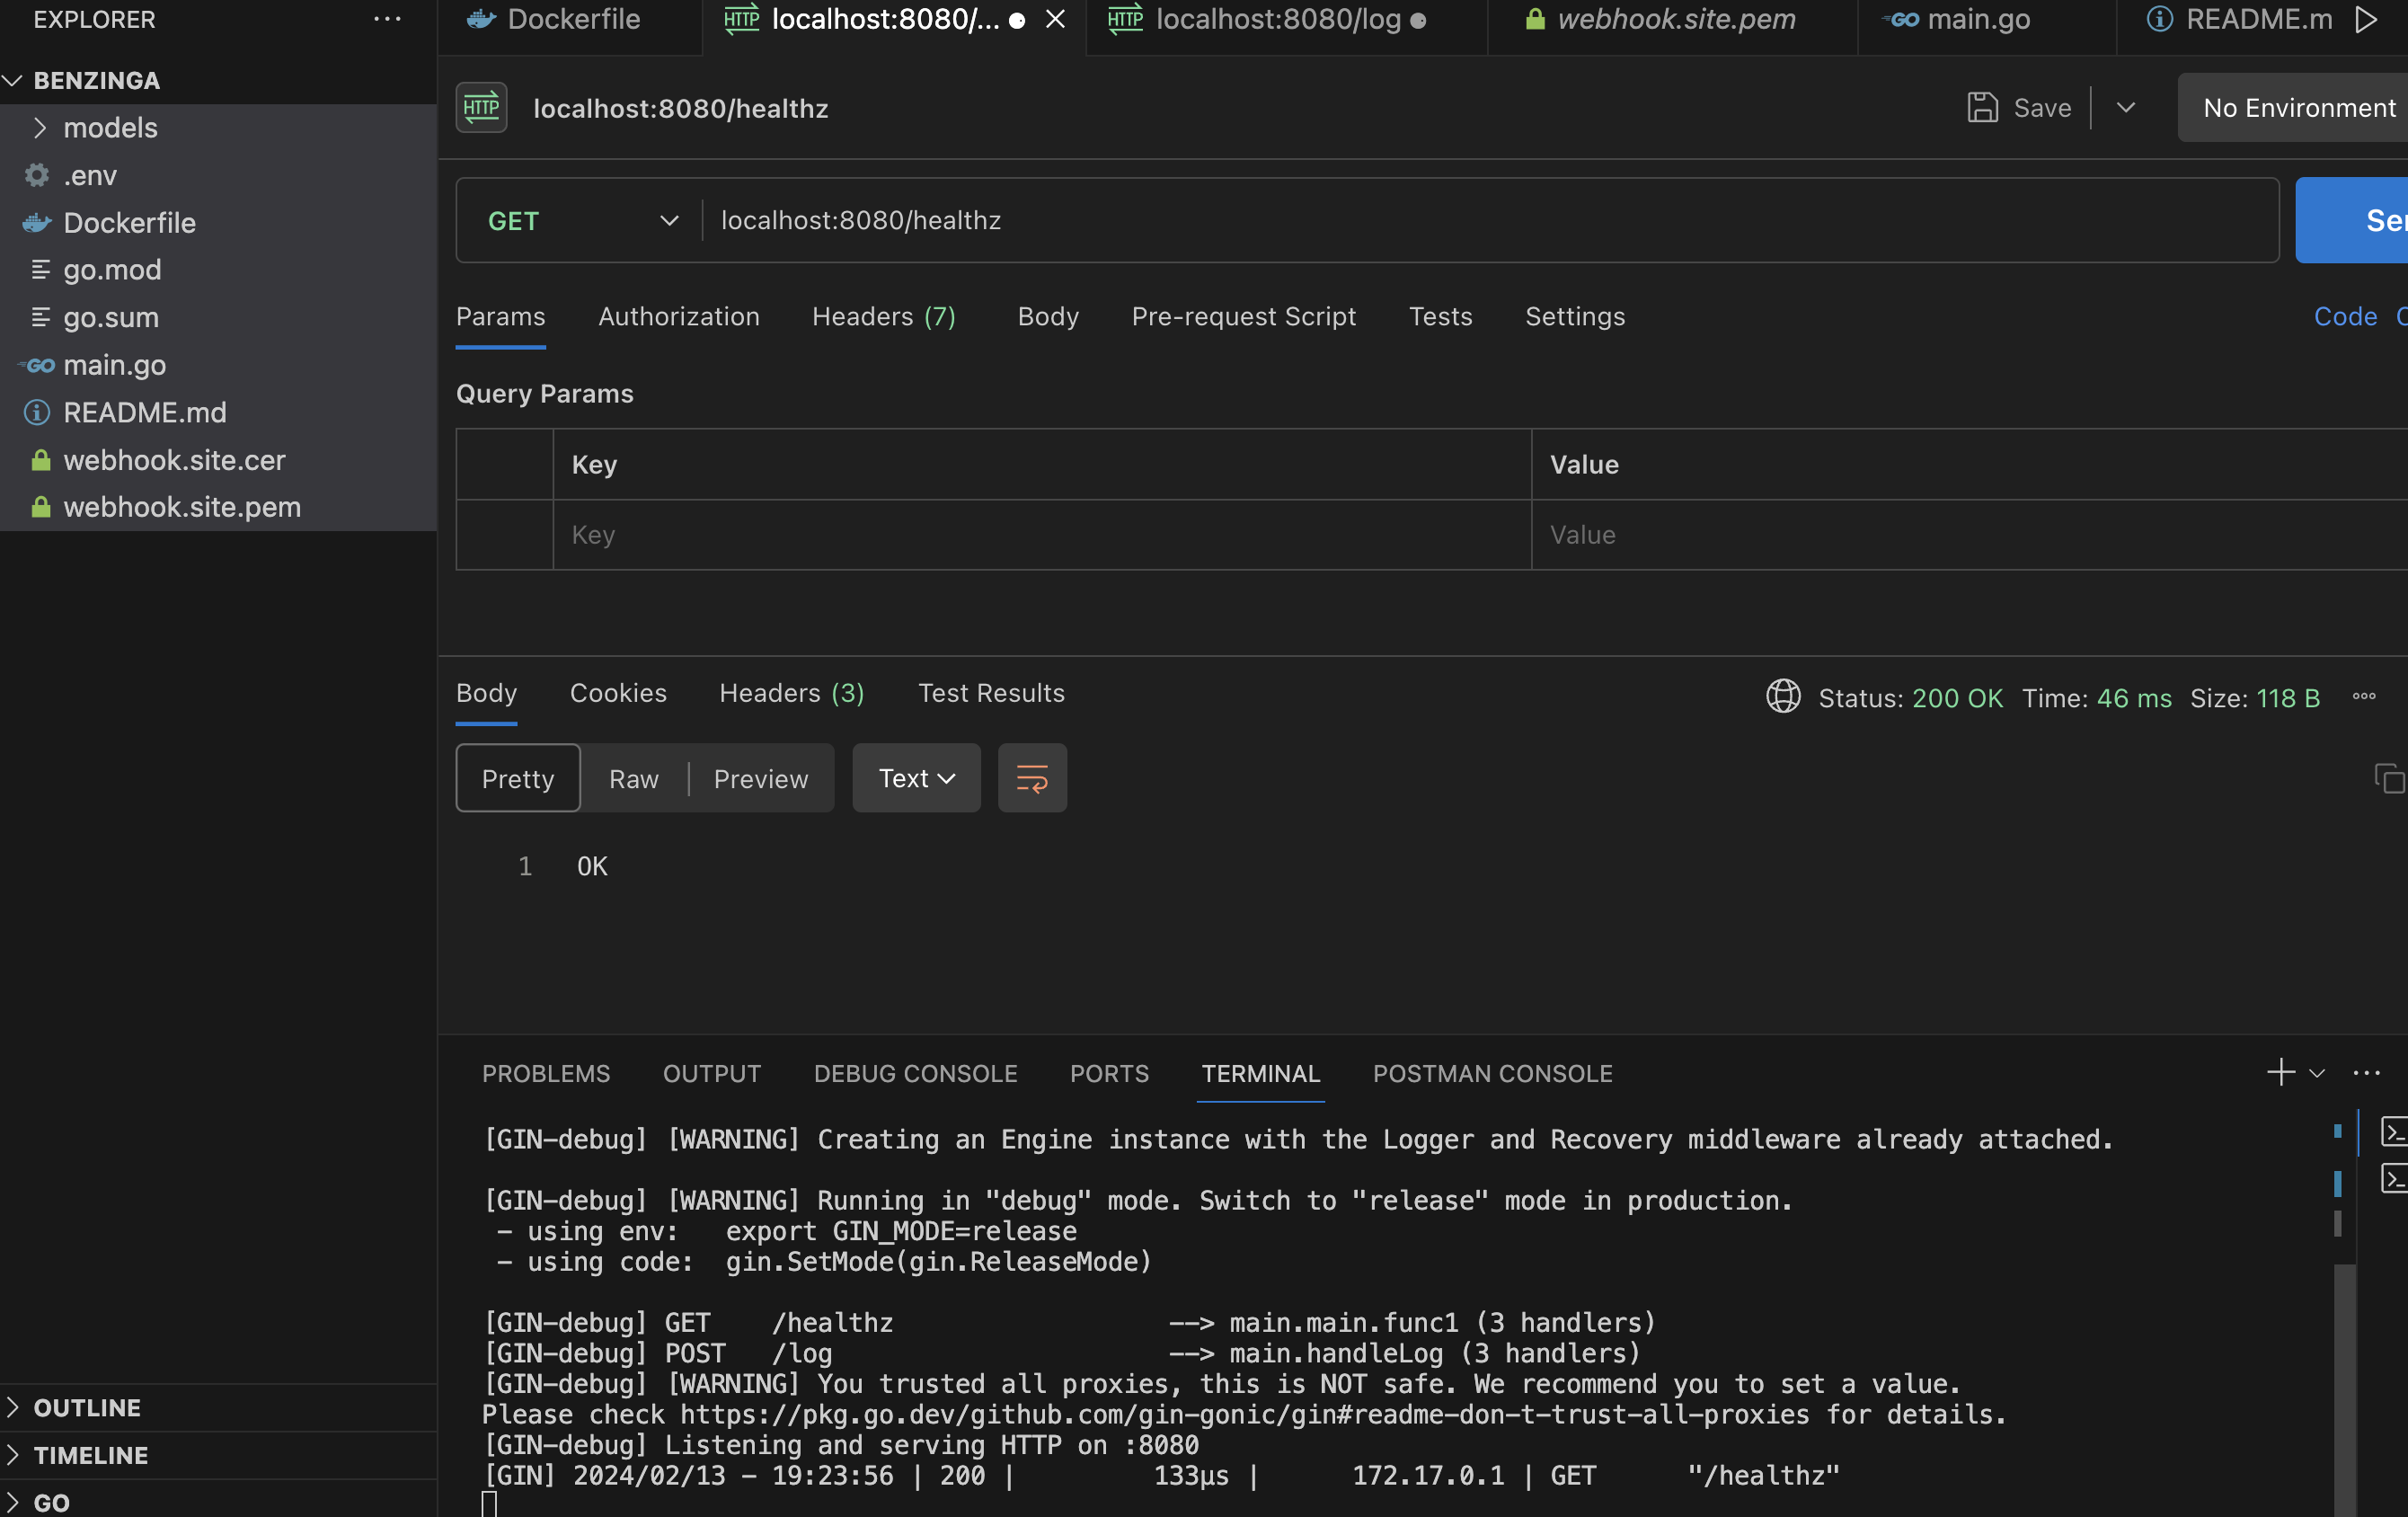Open the response more options dots icon

[x=2364, y=697]
